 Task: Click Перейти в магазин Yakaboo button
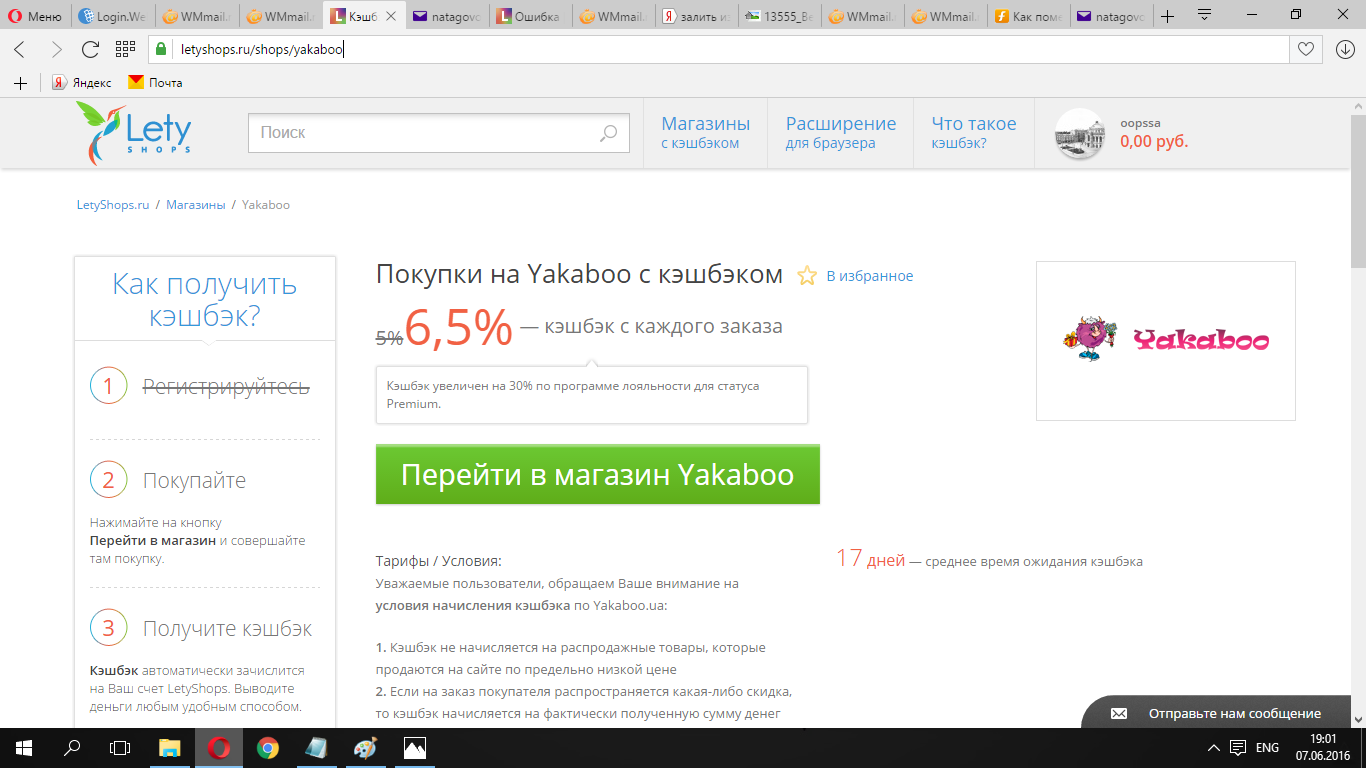tap(598, 474)
